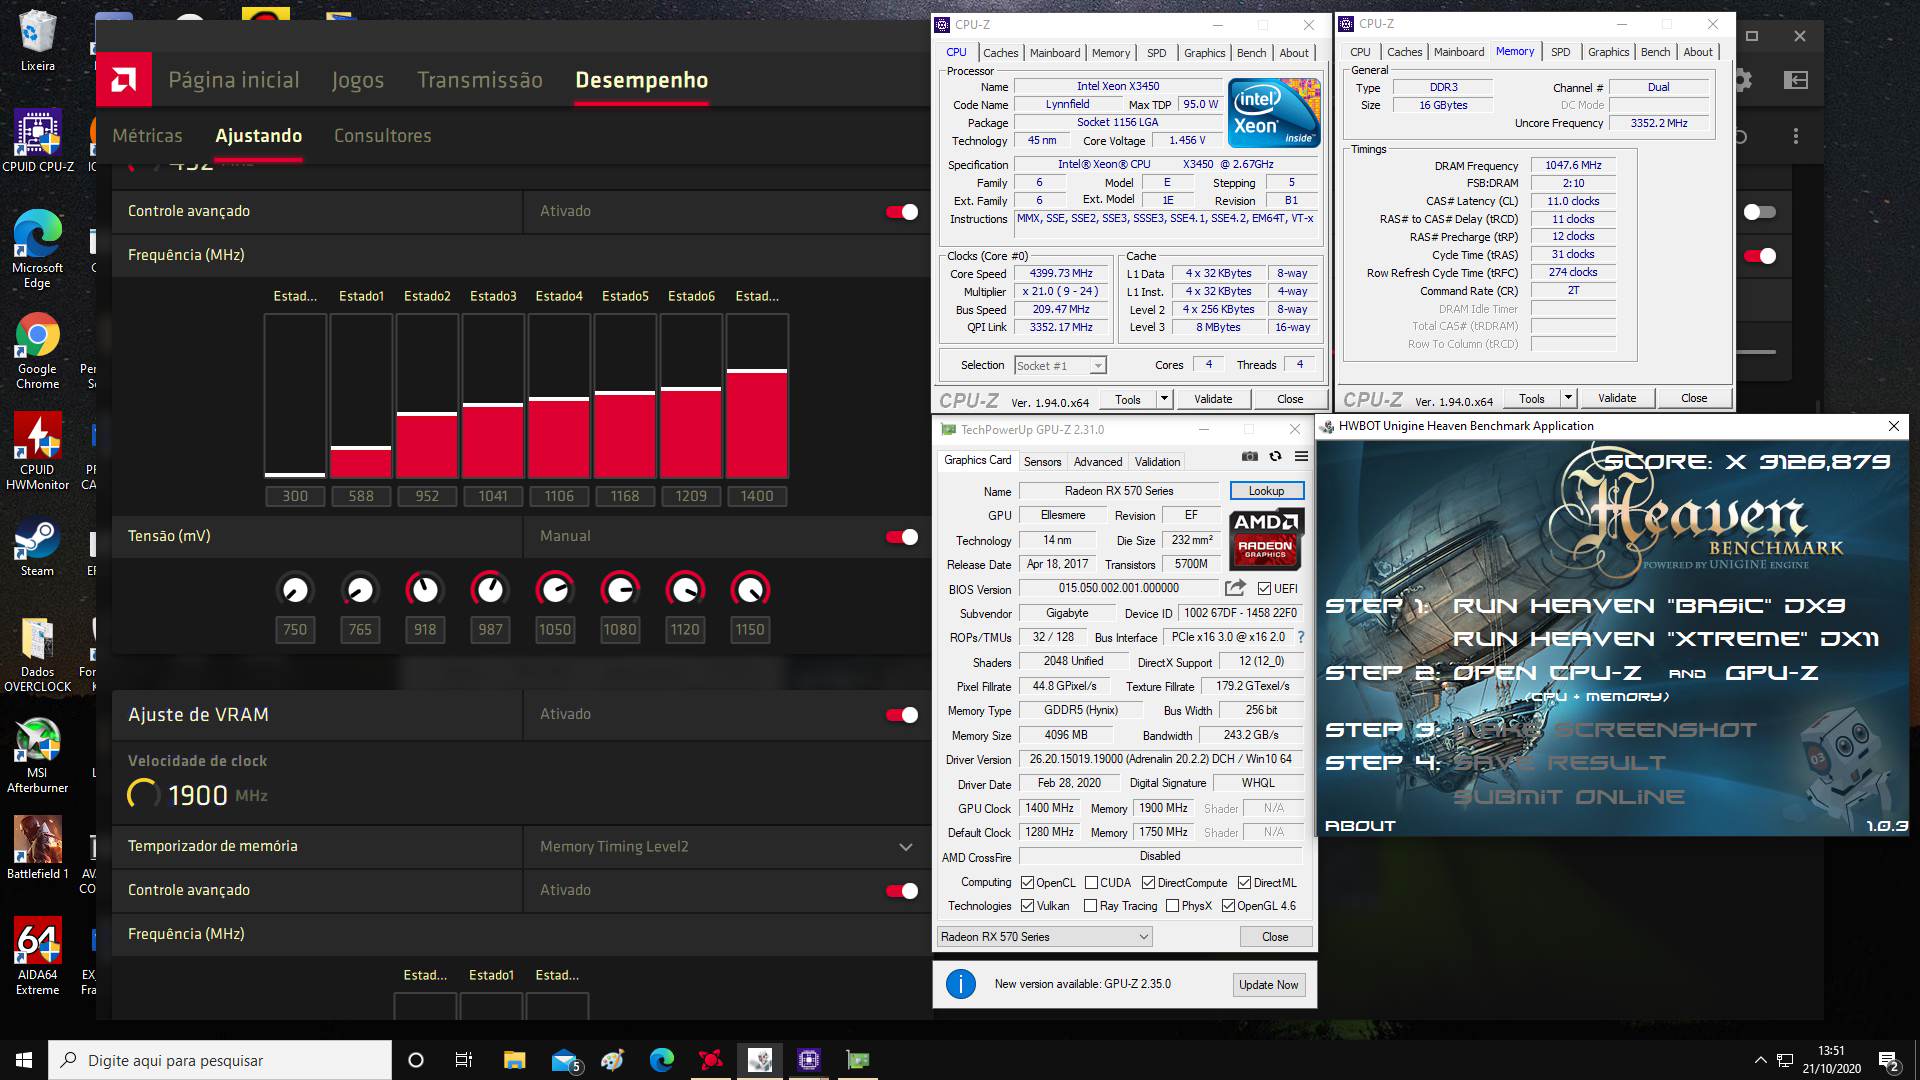
Task: Click the GPU-Z screenshot camera icon
Action: click(1249, 456)
